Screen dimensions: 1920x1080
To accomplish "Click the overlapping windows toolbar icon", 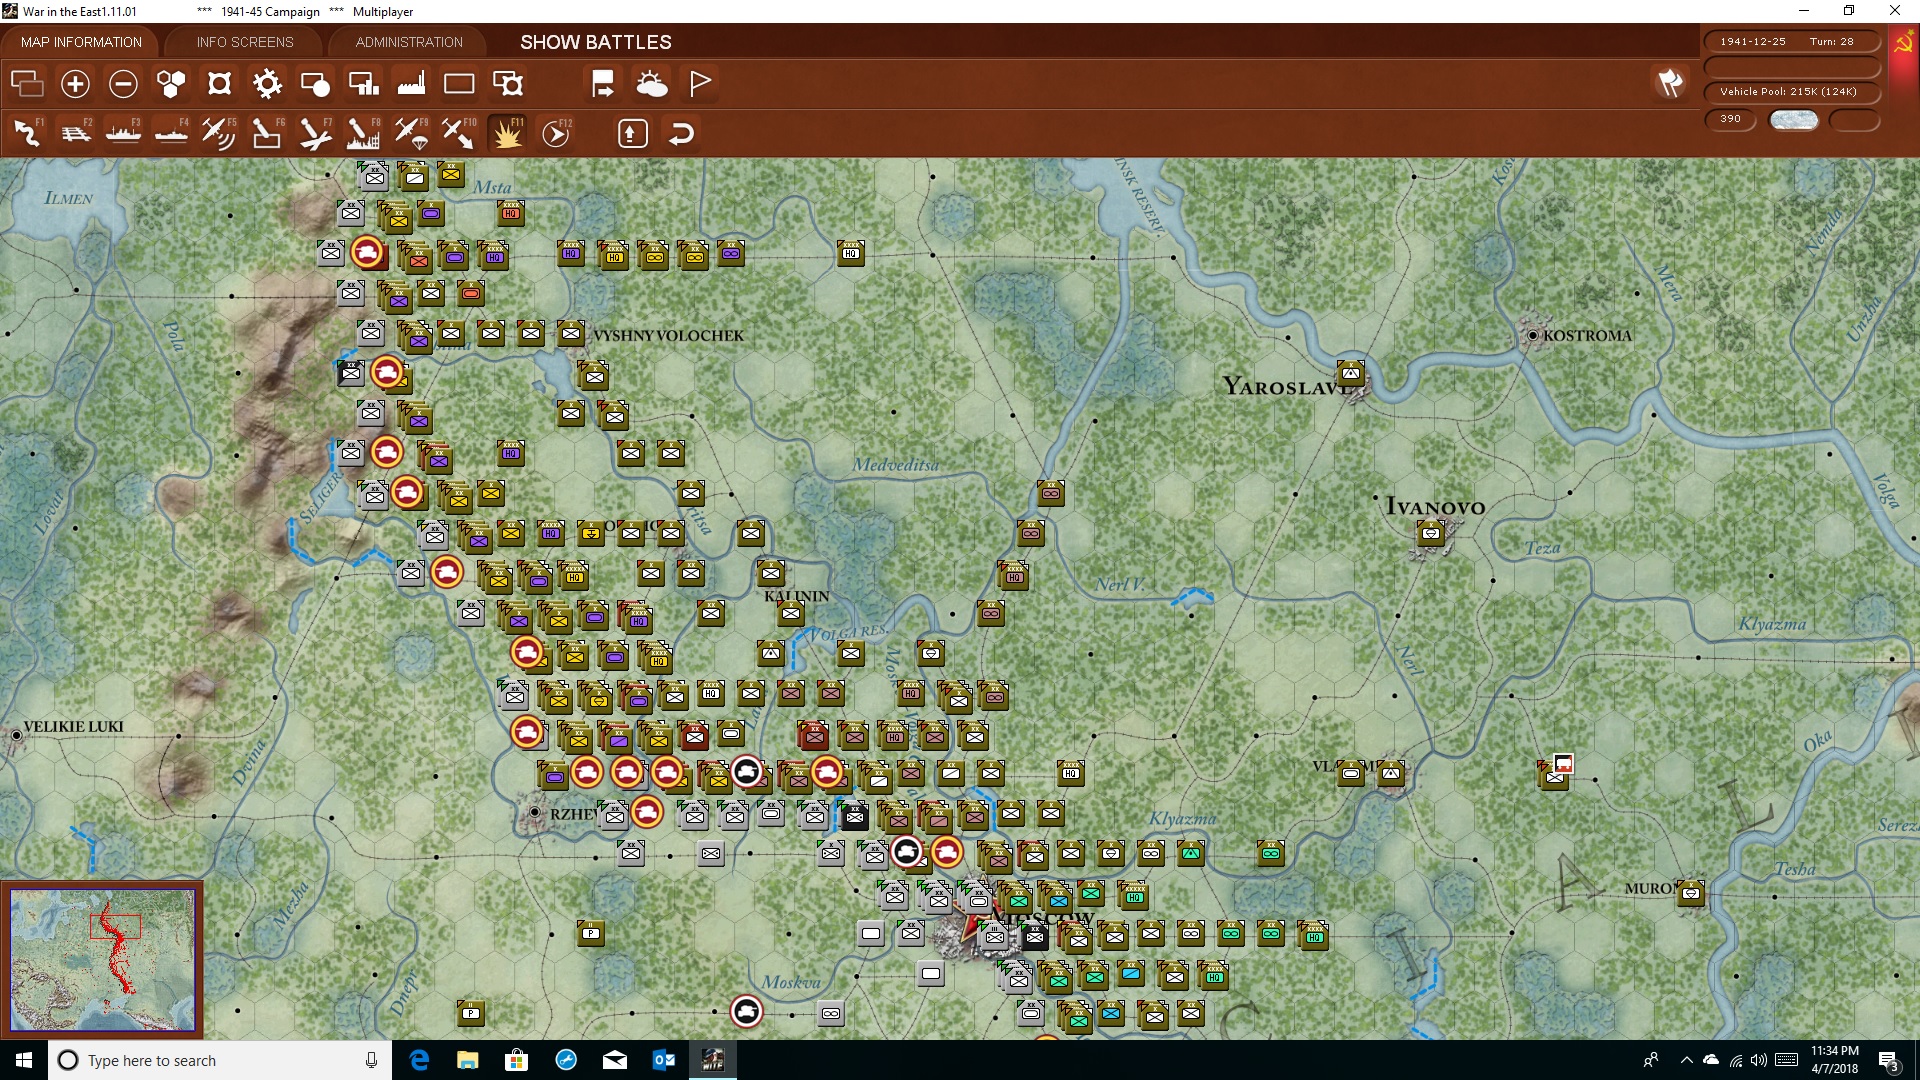I will point(27,84).
